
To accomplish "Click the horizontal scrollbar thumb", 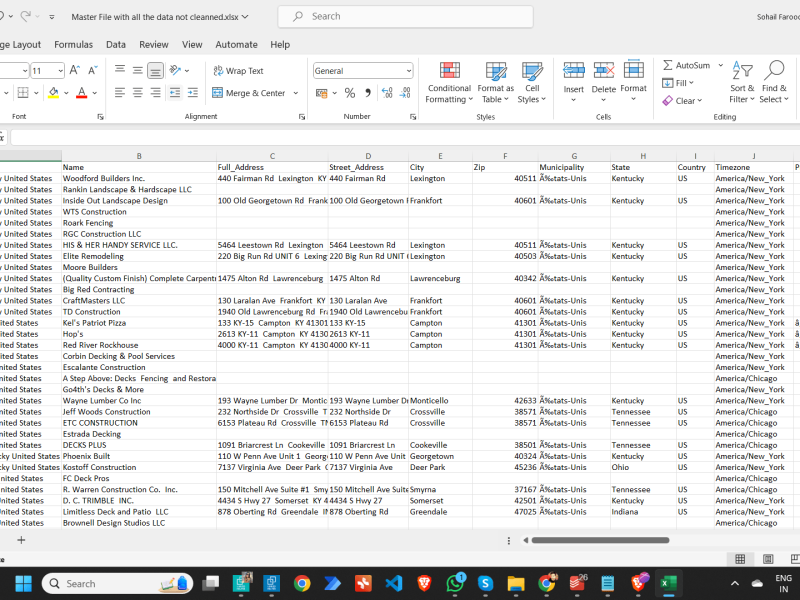I will pyautogui.click(x=600, y=540).
